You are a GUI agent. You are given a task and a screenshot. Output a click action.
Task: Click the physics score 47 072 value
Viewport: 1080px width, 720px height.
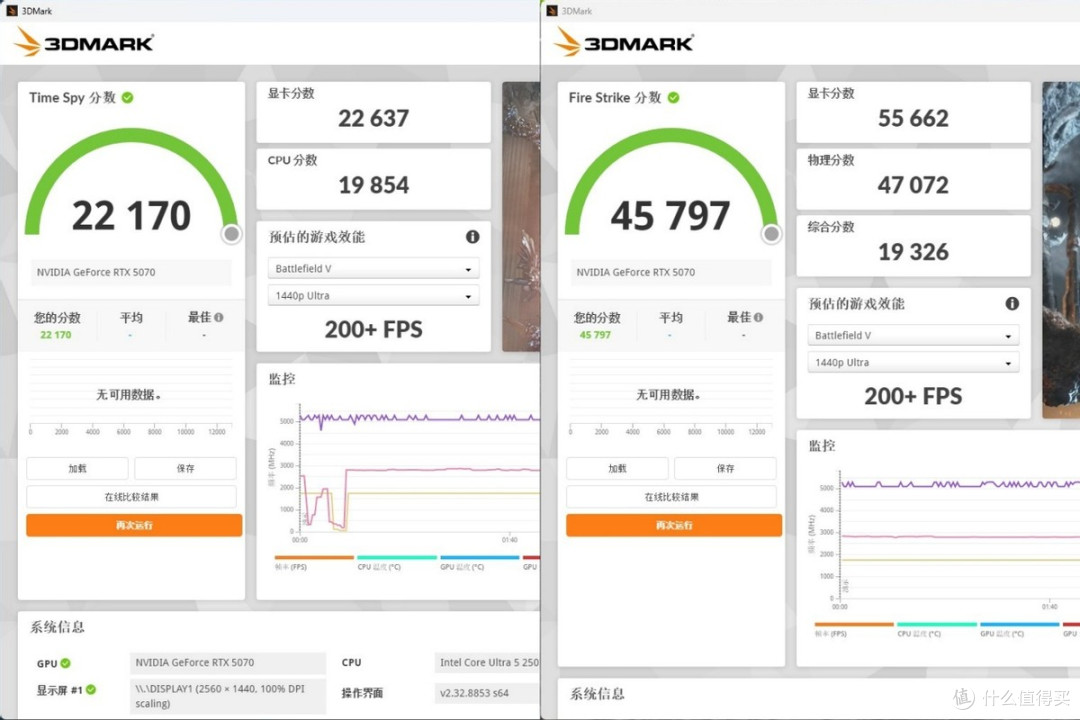pyautogui.click(x=913, y=185)
